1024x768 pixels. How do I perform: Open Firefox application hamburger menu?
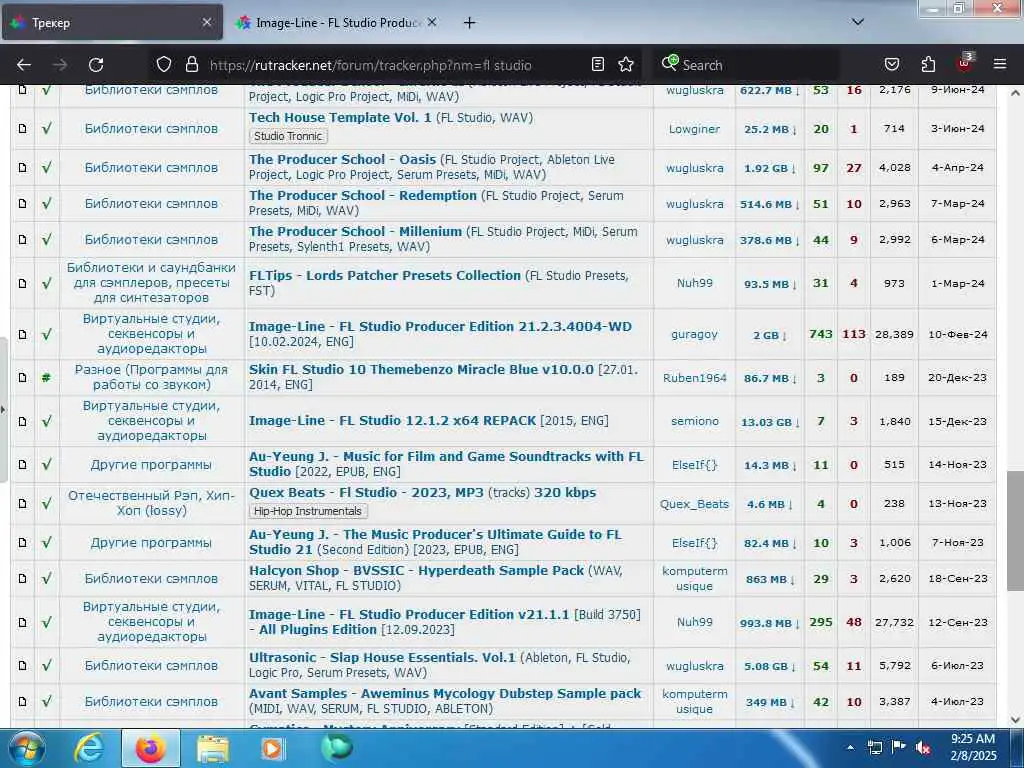(1000, 64)
